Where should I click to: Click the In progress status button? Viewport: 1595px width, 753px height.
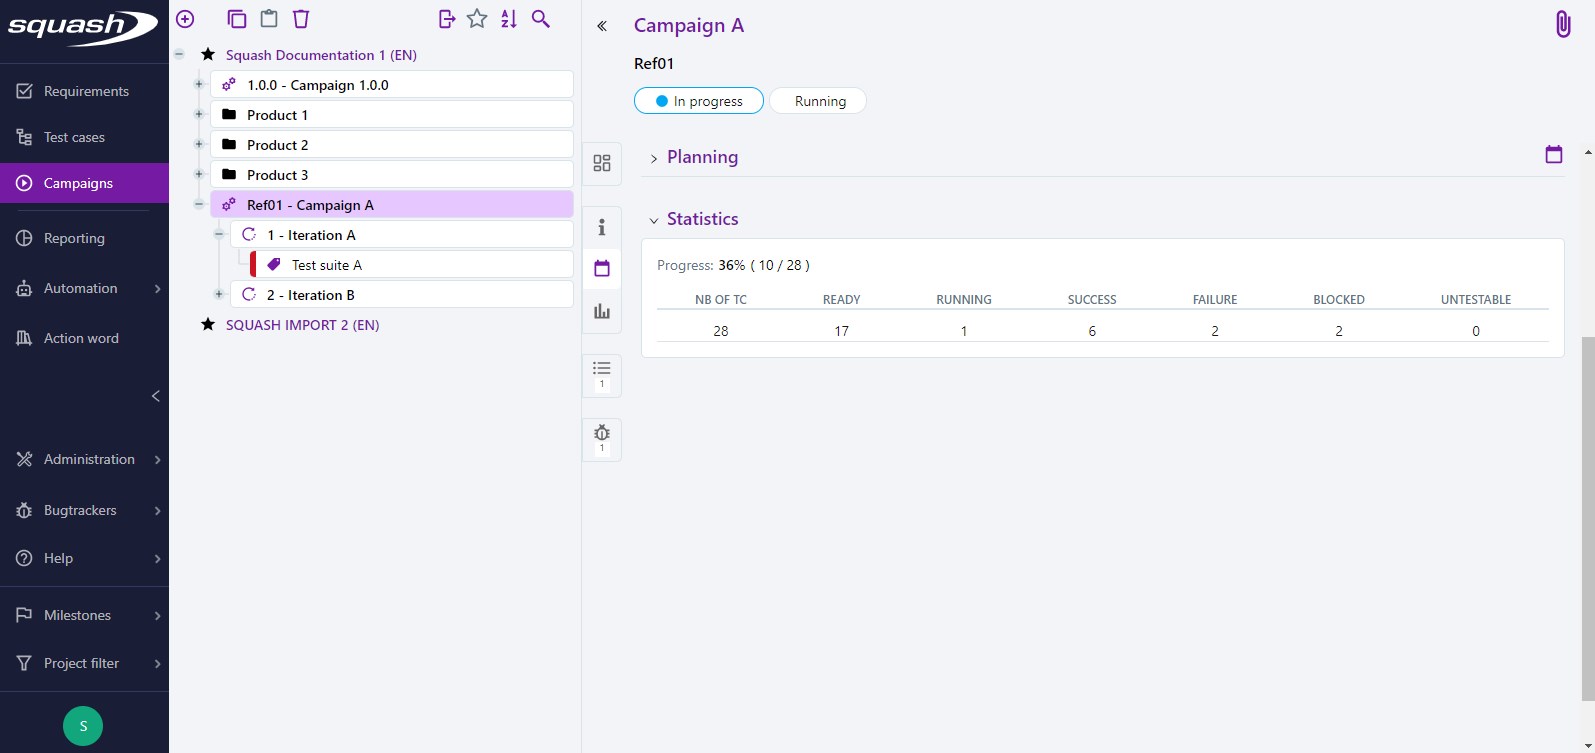point(699,101)
